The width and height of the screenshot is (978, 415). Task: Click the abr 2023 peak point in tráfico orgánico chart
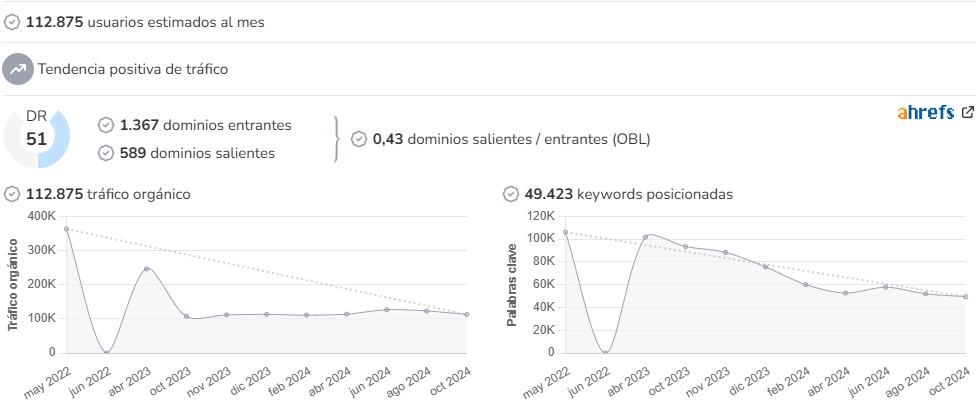point(147,269)
